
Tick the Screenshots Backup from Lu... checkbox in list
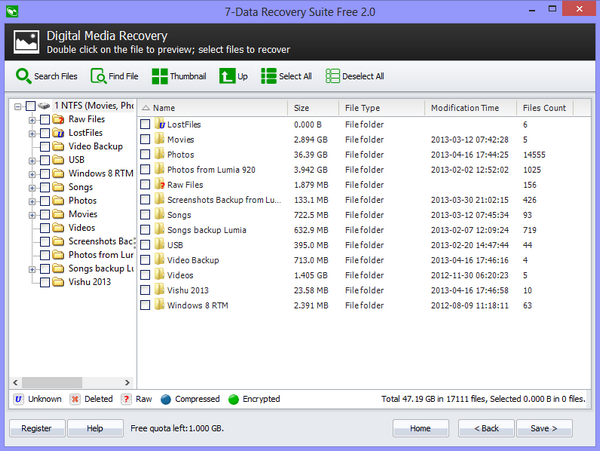(145, 199)
